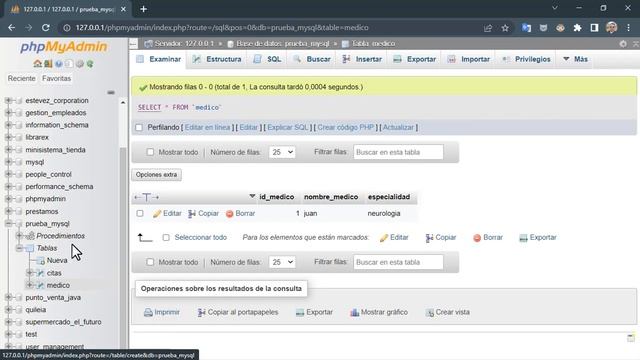
Task: Click upper Filtrar filas search field
Action: click(x=398, y=152)
